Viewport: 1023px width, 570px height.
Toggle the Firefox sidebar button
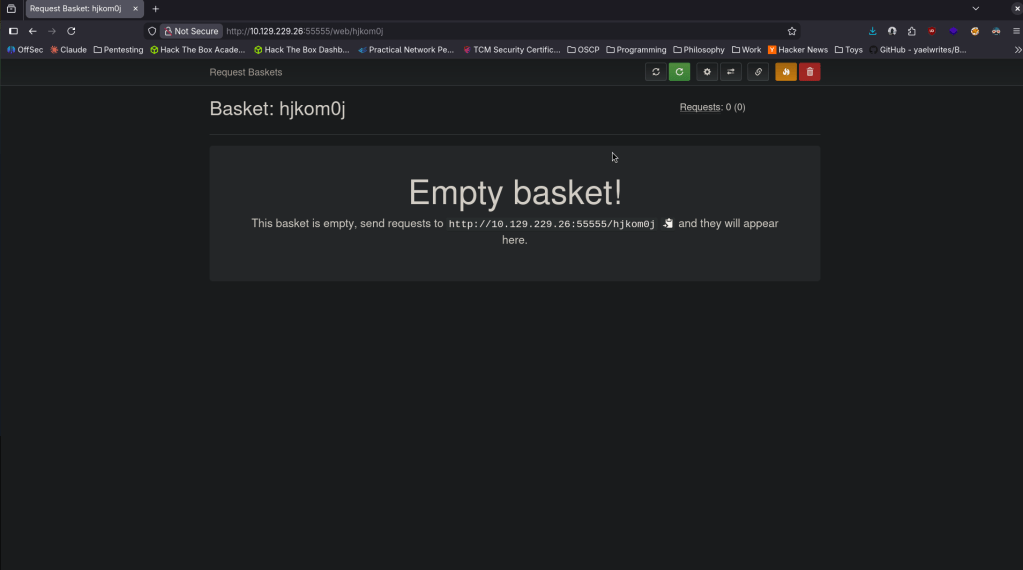pyautogui.click(x=13, y=31)
